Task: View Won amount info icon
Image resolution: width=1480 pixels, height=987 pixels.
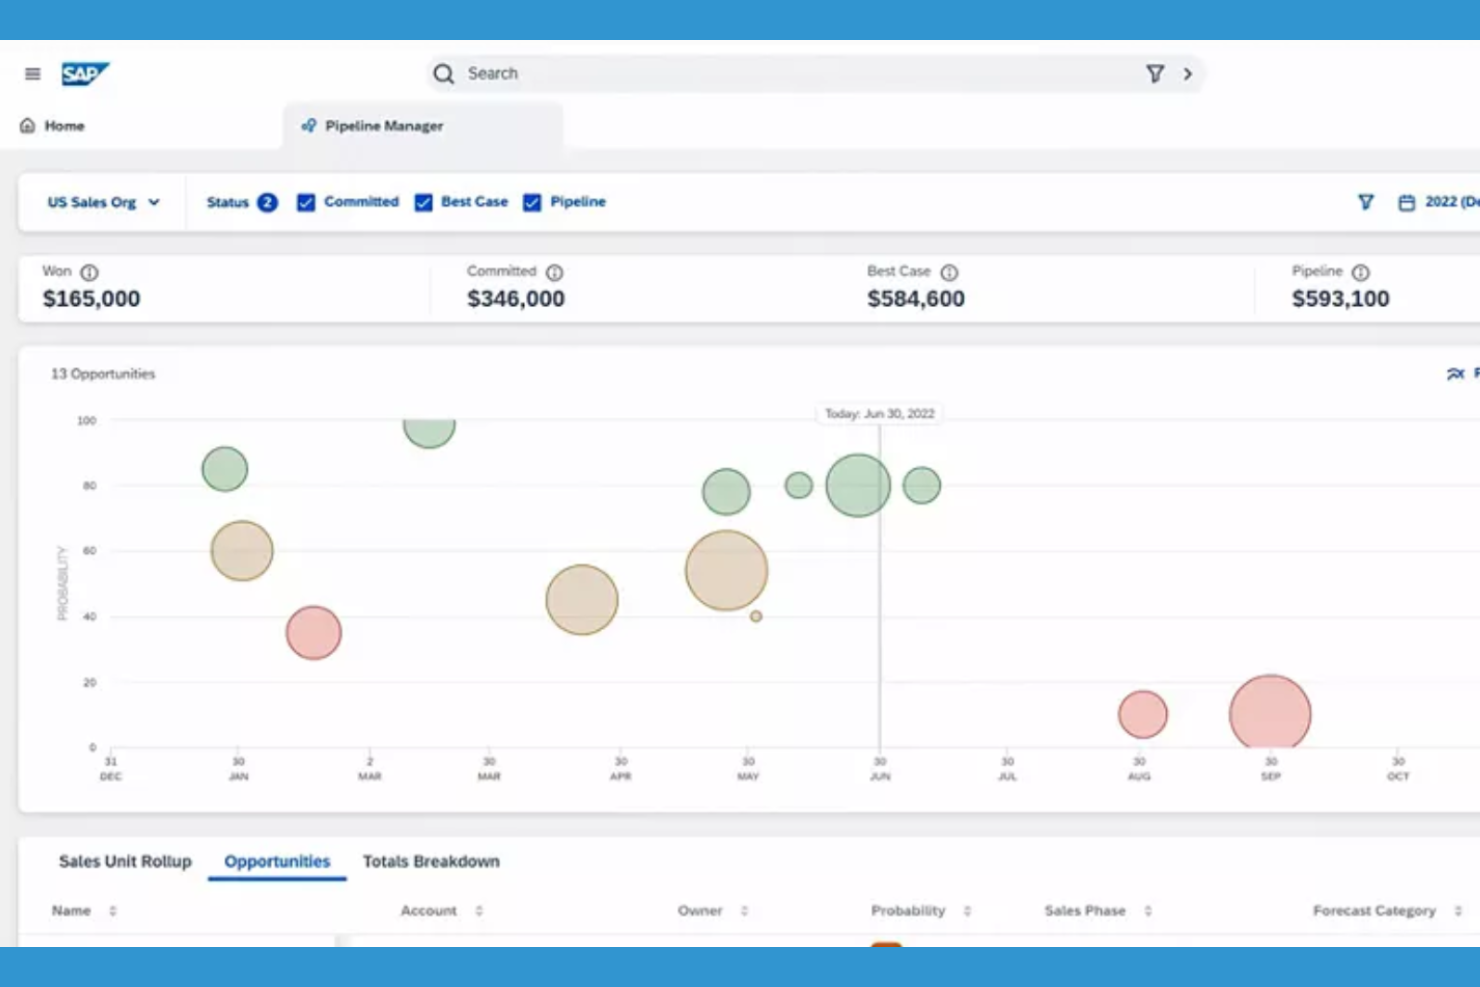Action: tap(91, 270)
